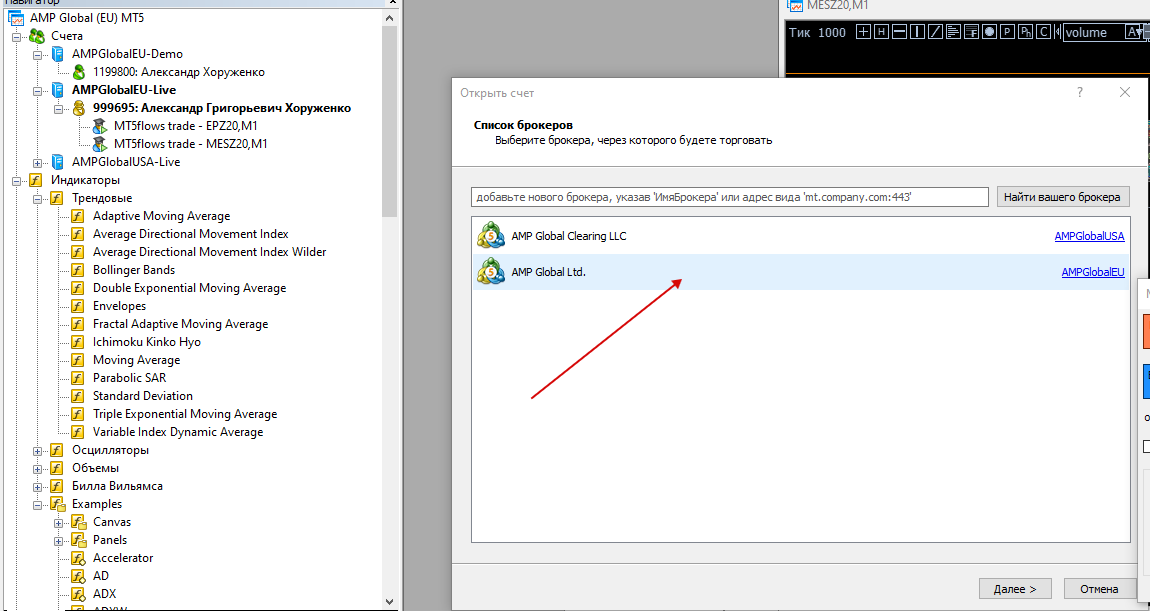Click the AMP Global (EU) MT5 terminal icon
1150x611 pixels.
click(x=15, y=18)
